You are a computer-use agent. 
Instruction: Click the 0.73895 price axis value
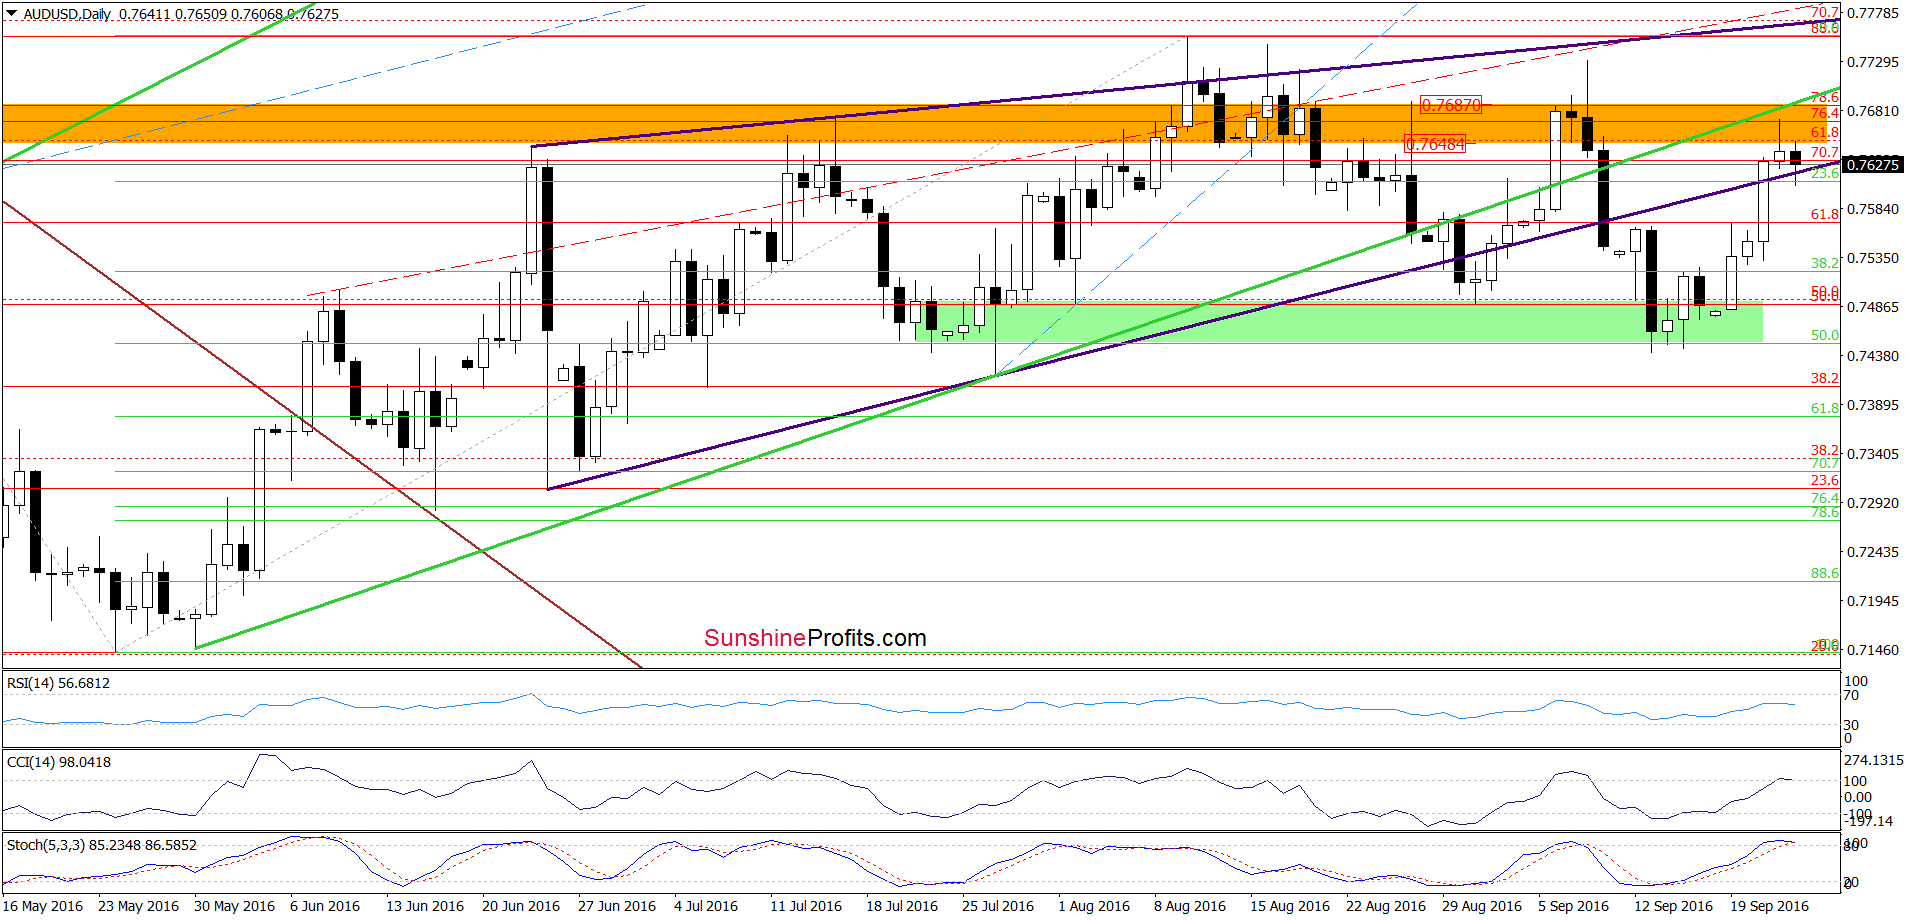coord(1872,405)
